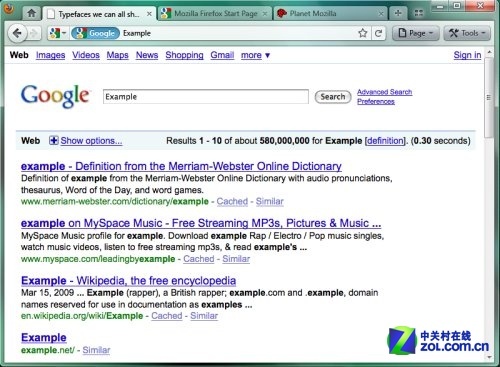Open Gmail link
Image resolution: width=500 pixels, height=367 pixels.
tap(222, 55)
